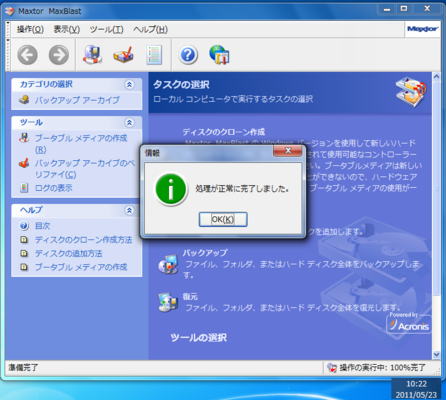Screen dimensions: 446x400
Task: Click the 操作の実行中: 100%完了 status text
Action: pos(382,368)
